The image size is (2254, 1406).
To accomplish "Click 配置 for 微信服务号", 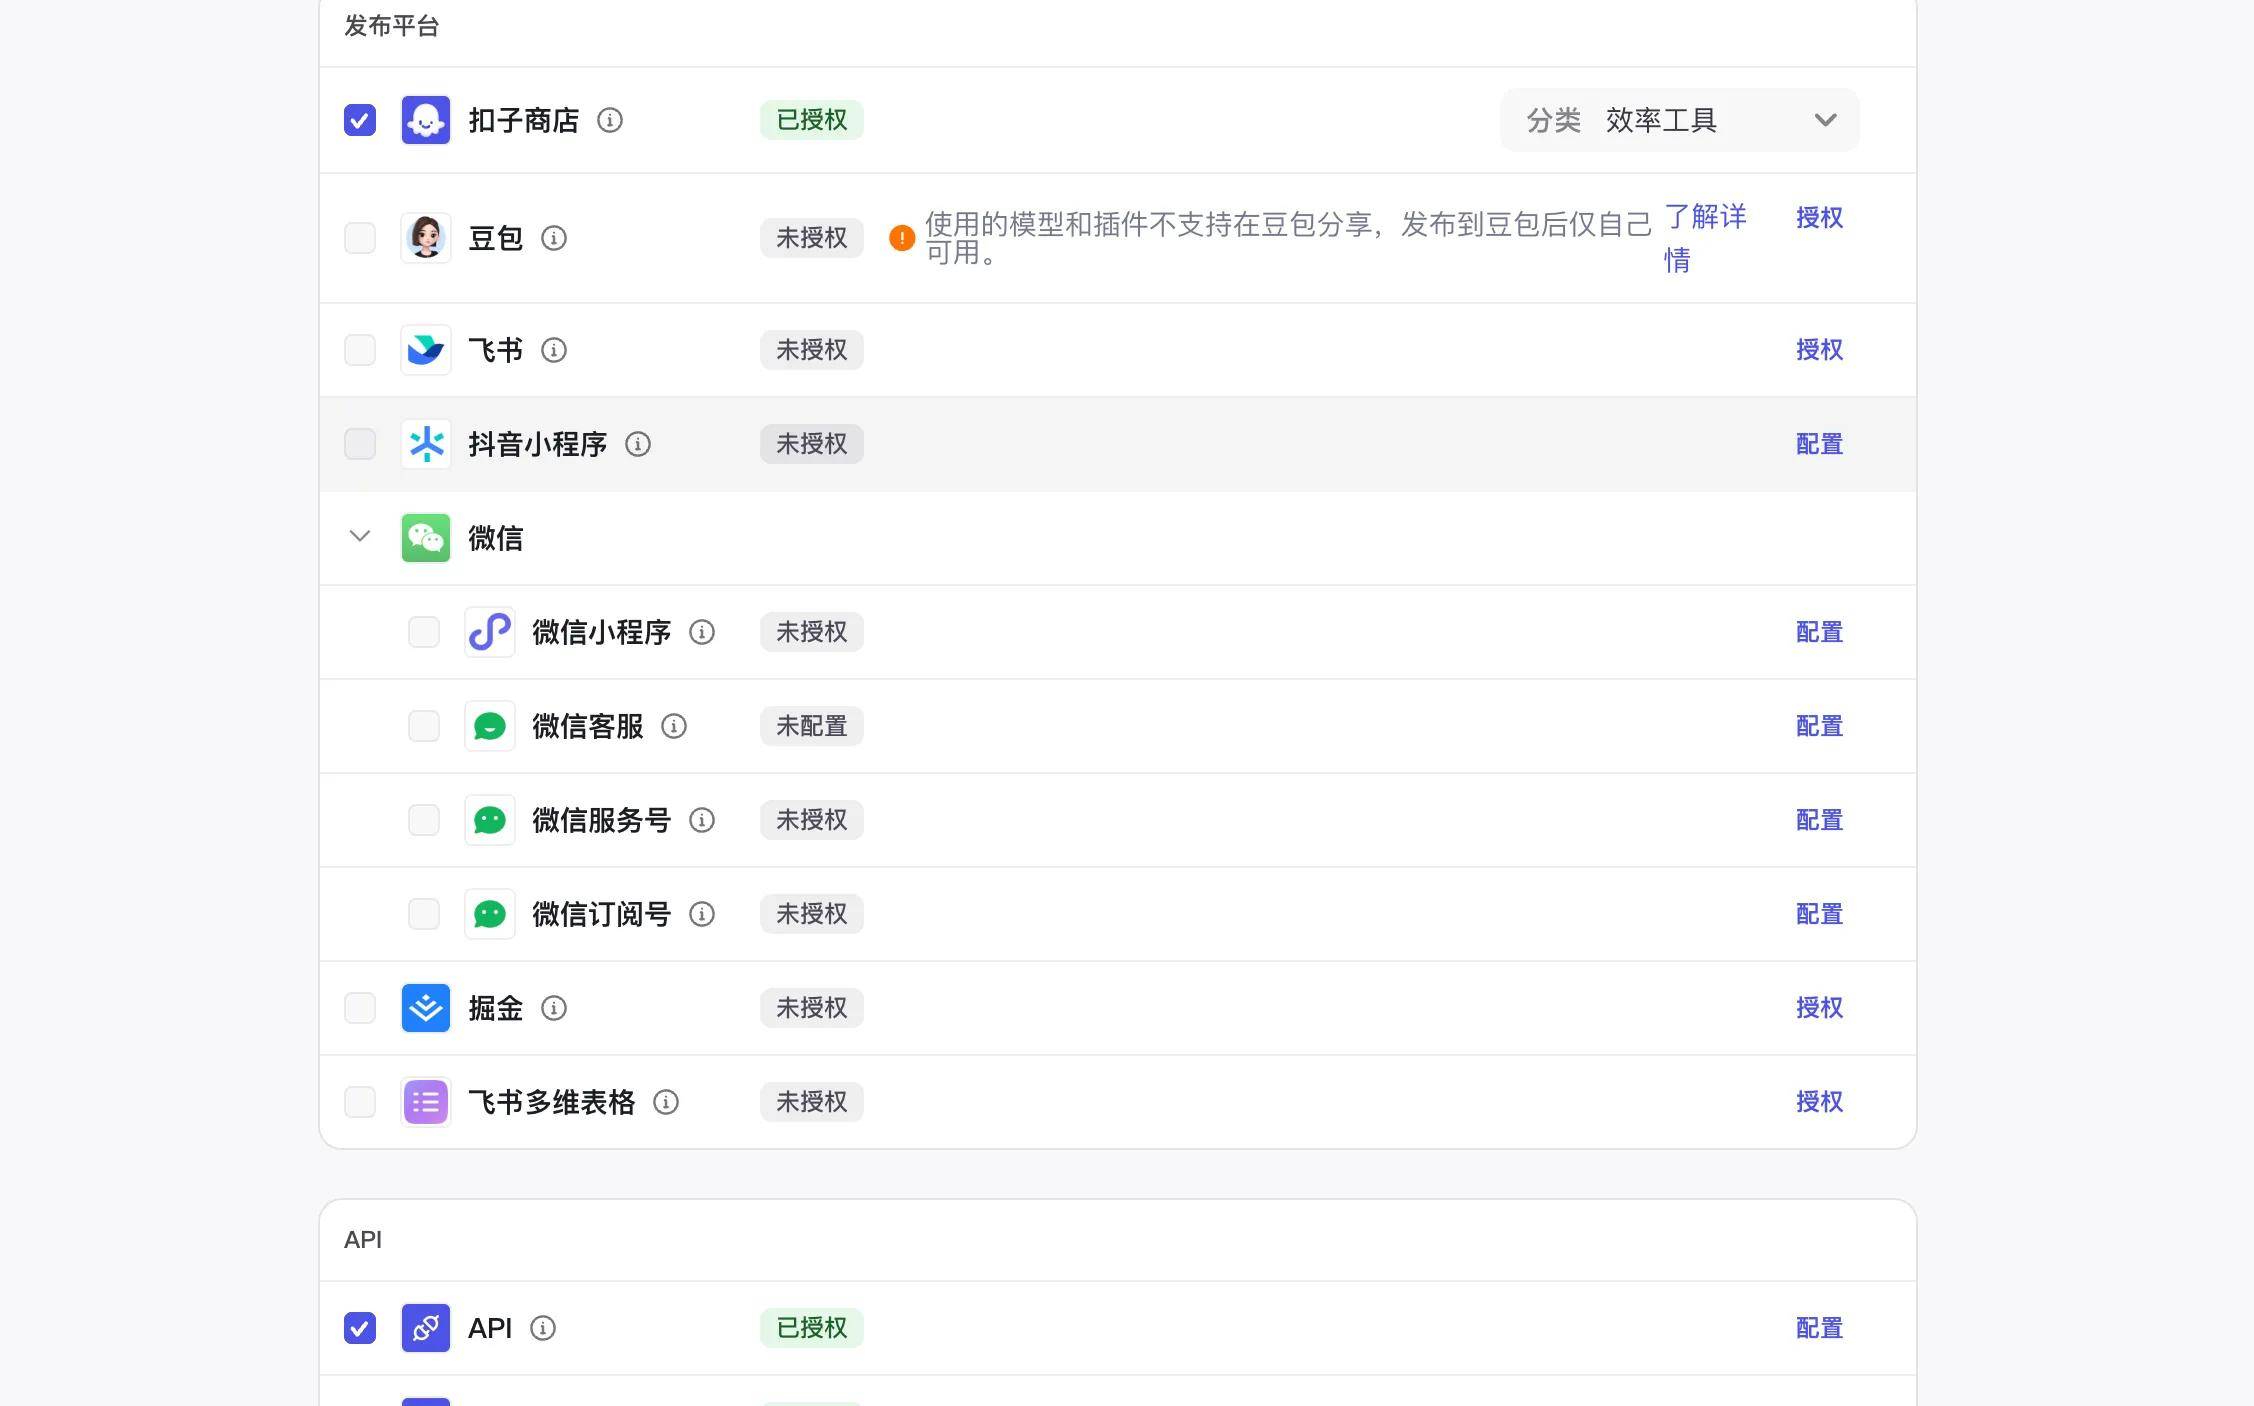I will 1819,820.
